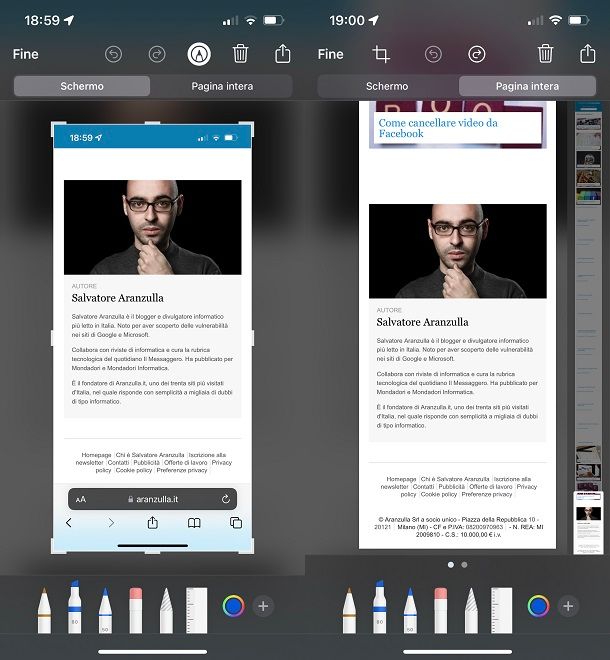
Task: Click undo arrow in the right editor
Action: [433, 54]
